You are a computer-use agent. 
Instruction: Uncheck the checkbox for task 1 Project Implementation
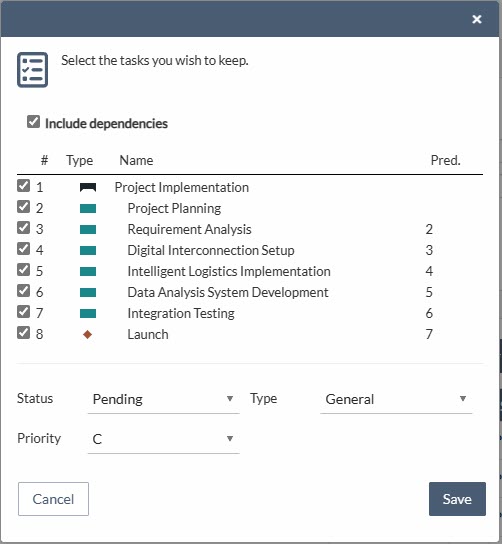23,186
